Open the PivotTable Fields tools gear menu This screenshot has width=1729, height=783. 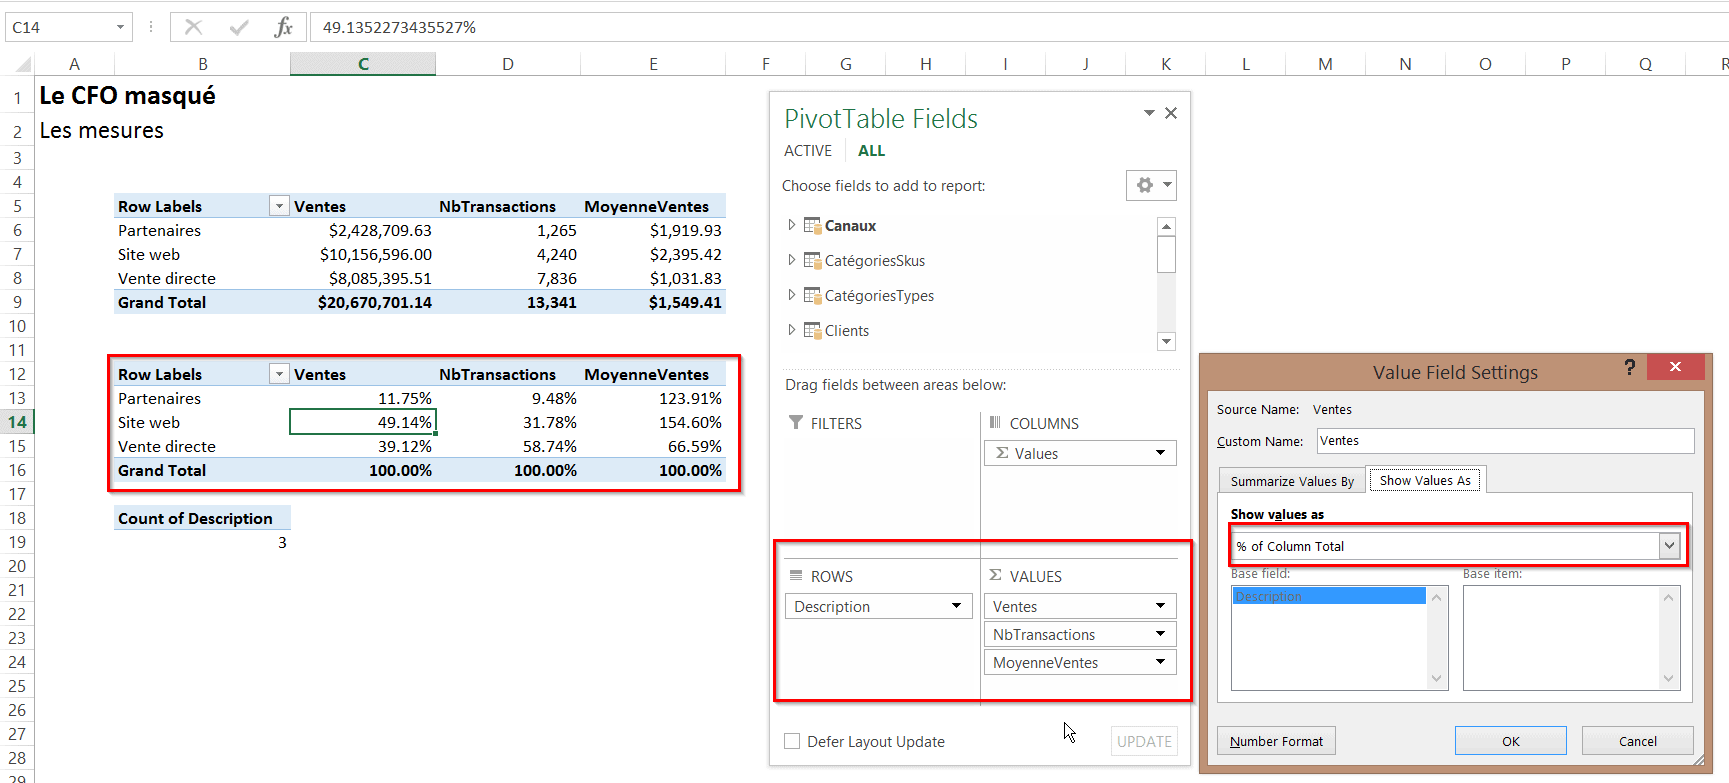click(x=1151, y=185)
